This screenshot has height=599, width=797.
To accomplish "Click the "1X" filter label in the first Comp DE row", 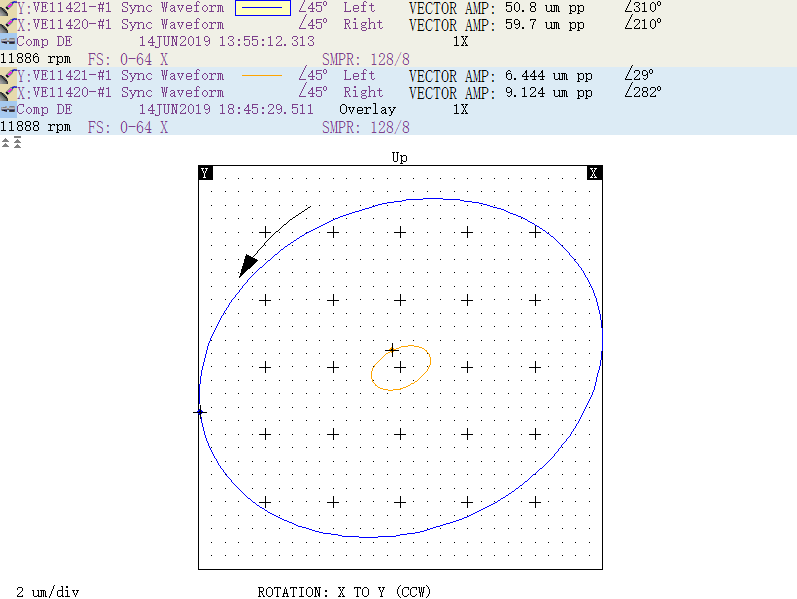I will pos(461,41).
